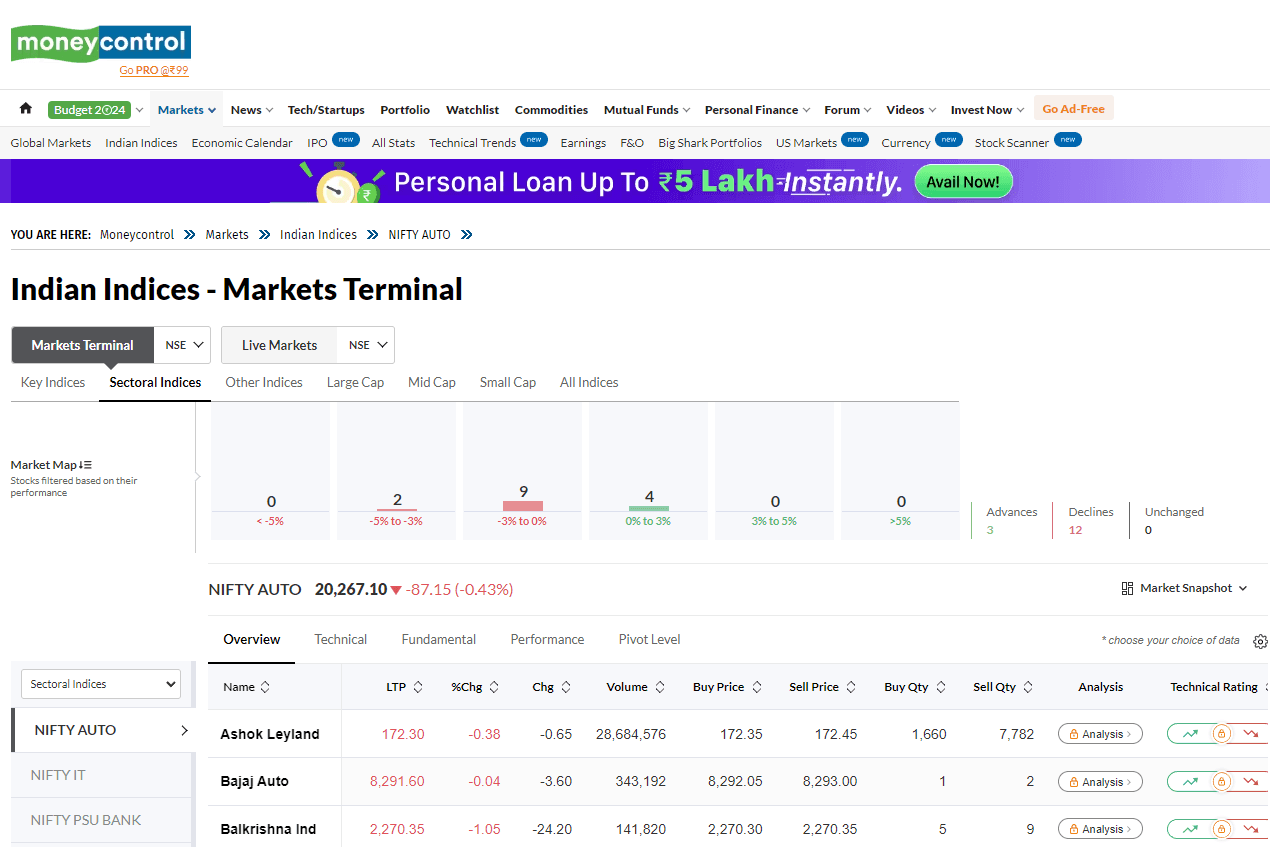The image size is (1270, 847).
Task: Open the Pivot Level tab
Action: click(x=650, y=639)
